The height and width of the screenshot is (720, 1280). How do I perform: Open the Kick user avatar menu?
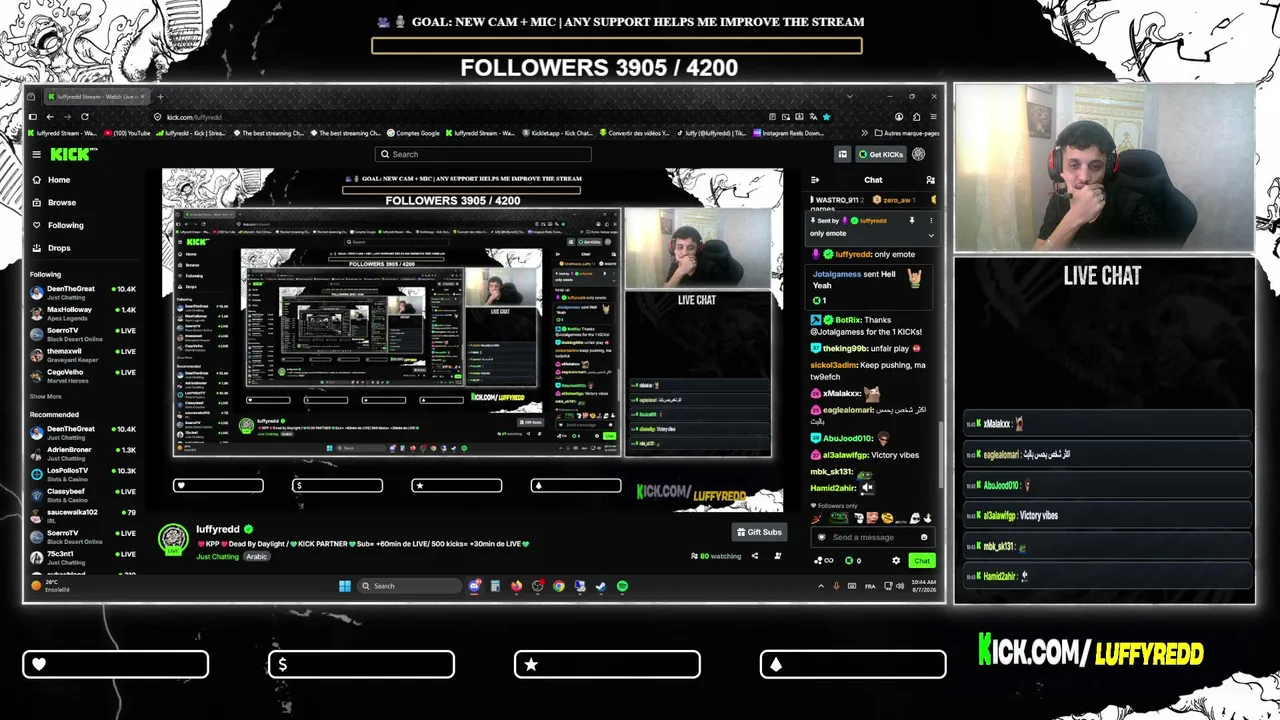pos(919,154)
